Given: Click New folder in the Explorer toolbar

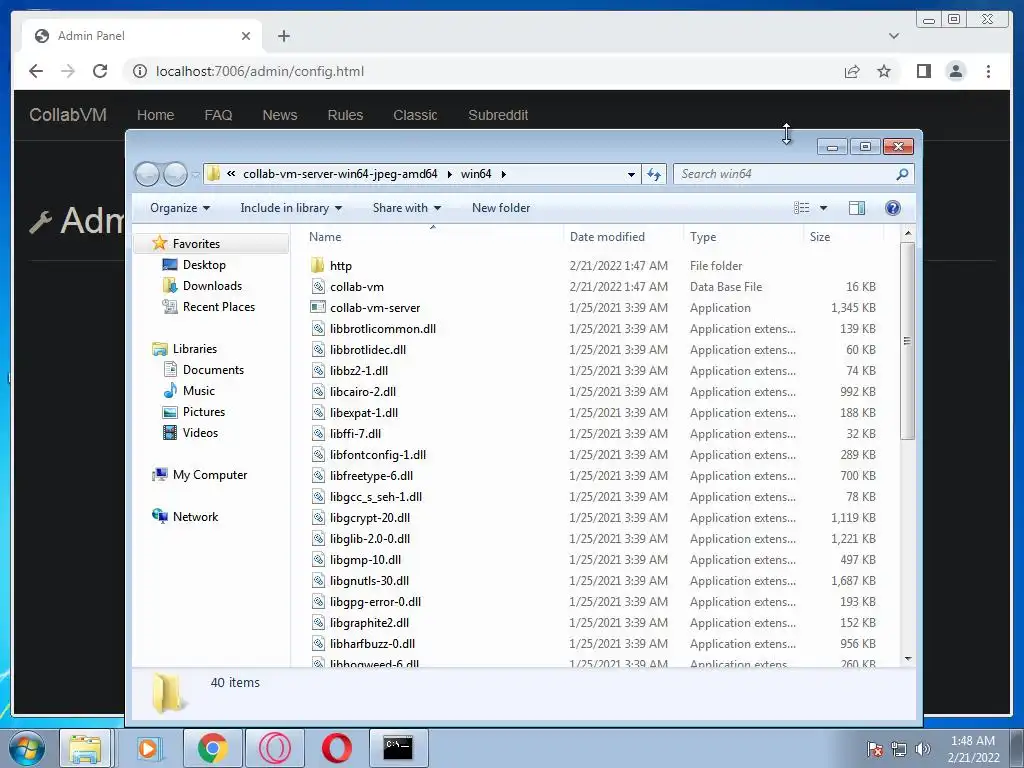Looking at the screenshot, I should (x=501, y=208).
